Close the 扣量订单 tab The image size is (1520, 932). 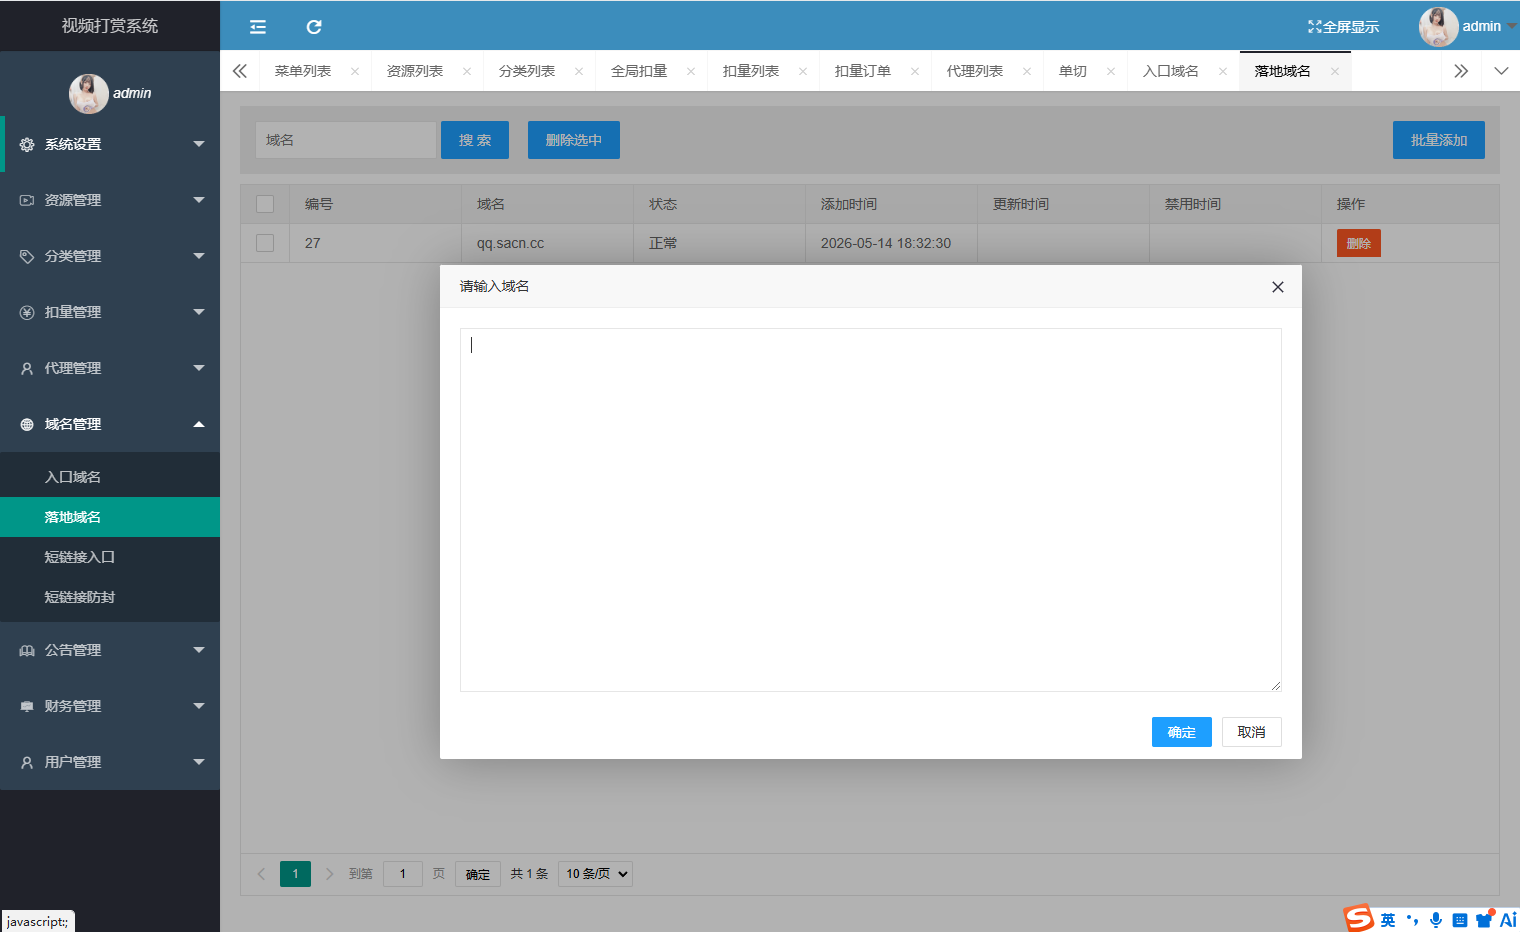point(915,72)
